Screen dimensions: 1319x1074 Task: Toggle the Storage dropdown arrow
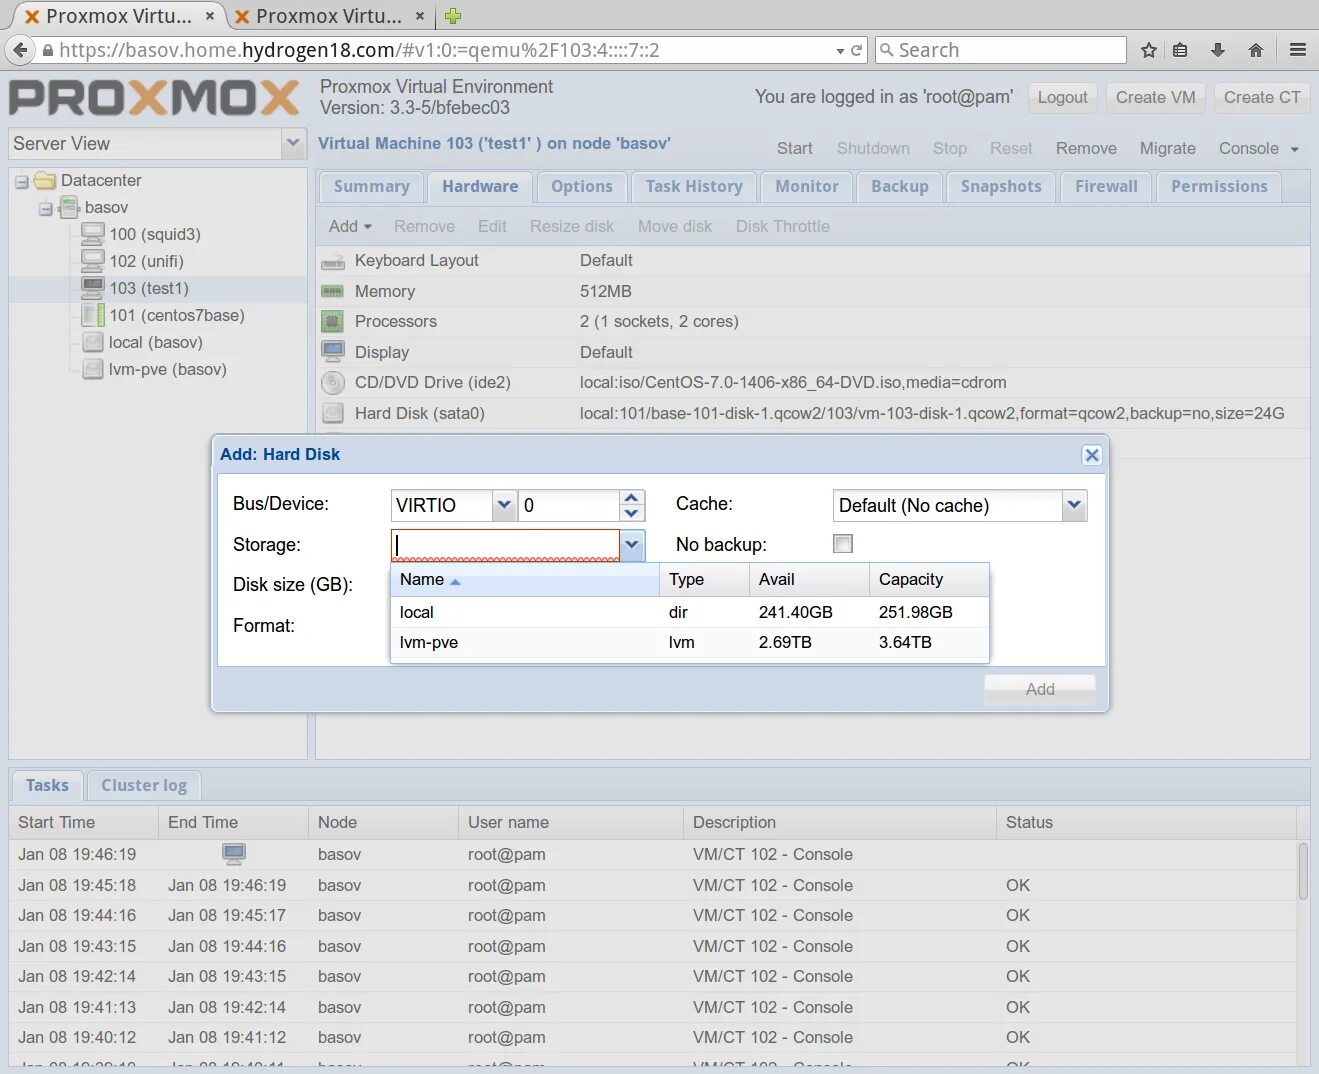(x=632, y=545)
